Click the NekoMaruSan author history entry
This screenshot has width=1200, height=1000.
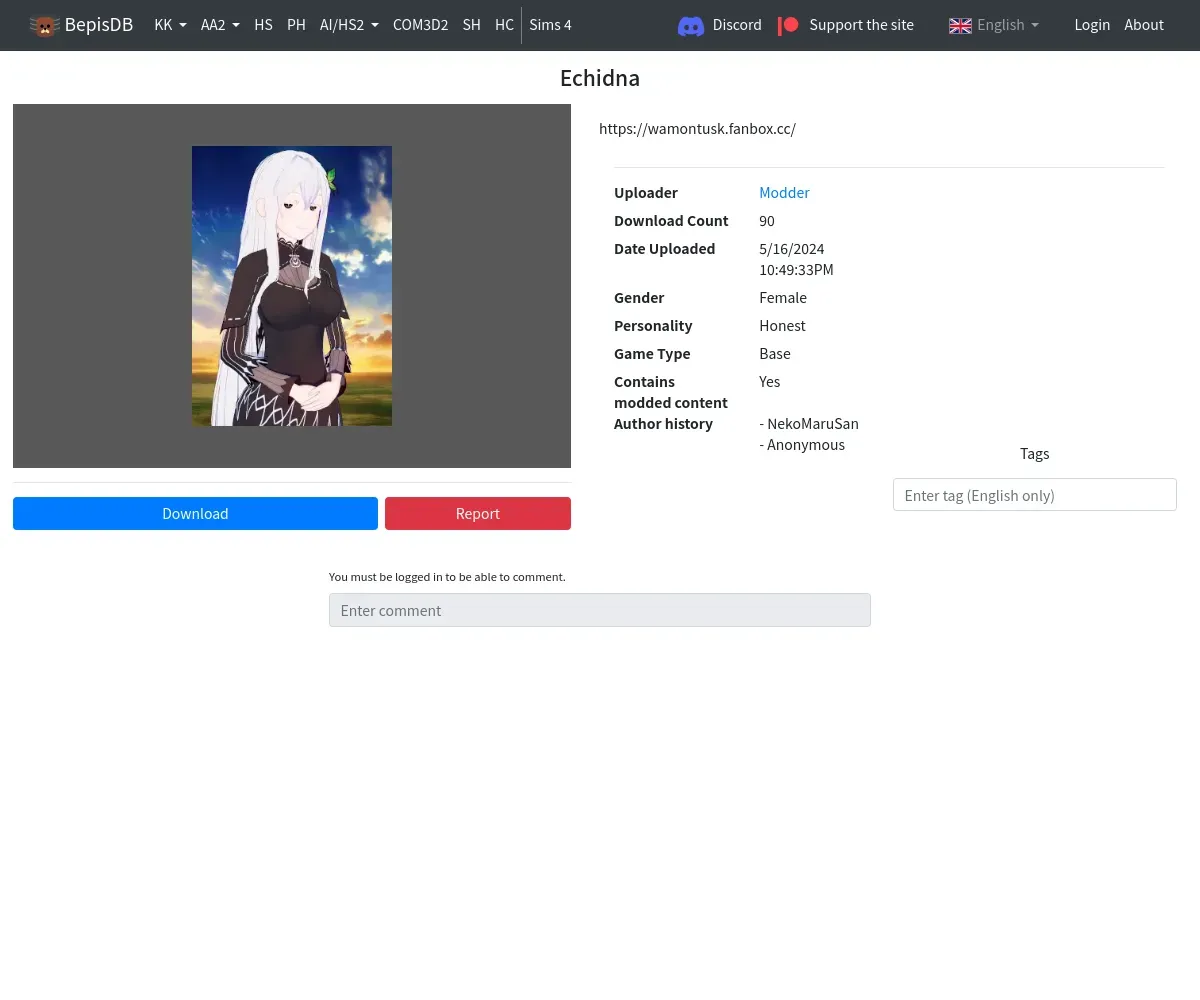tap(809, 424)
